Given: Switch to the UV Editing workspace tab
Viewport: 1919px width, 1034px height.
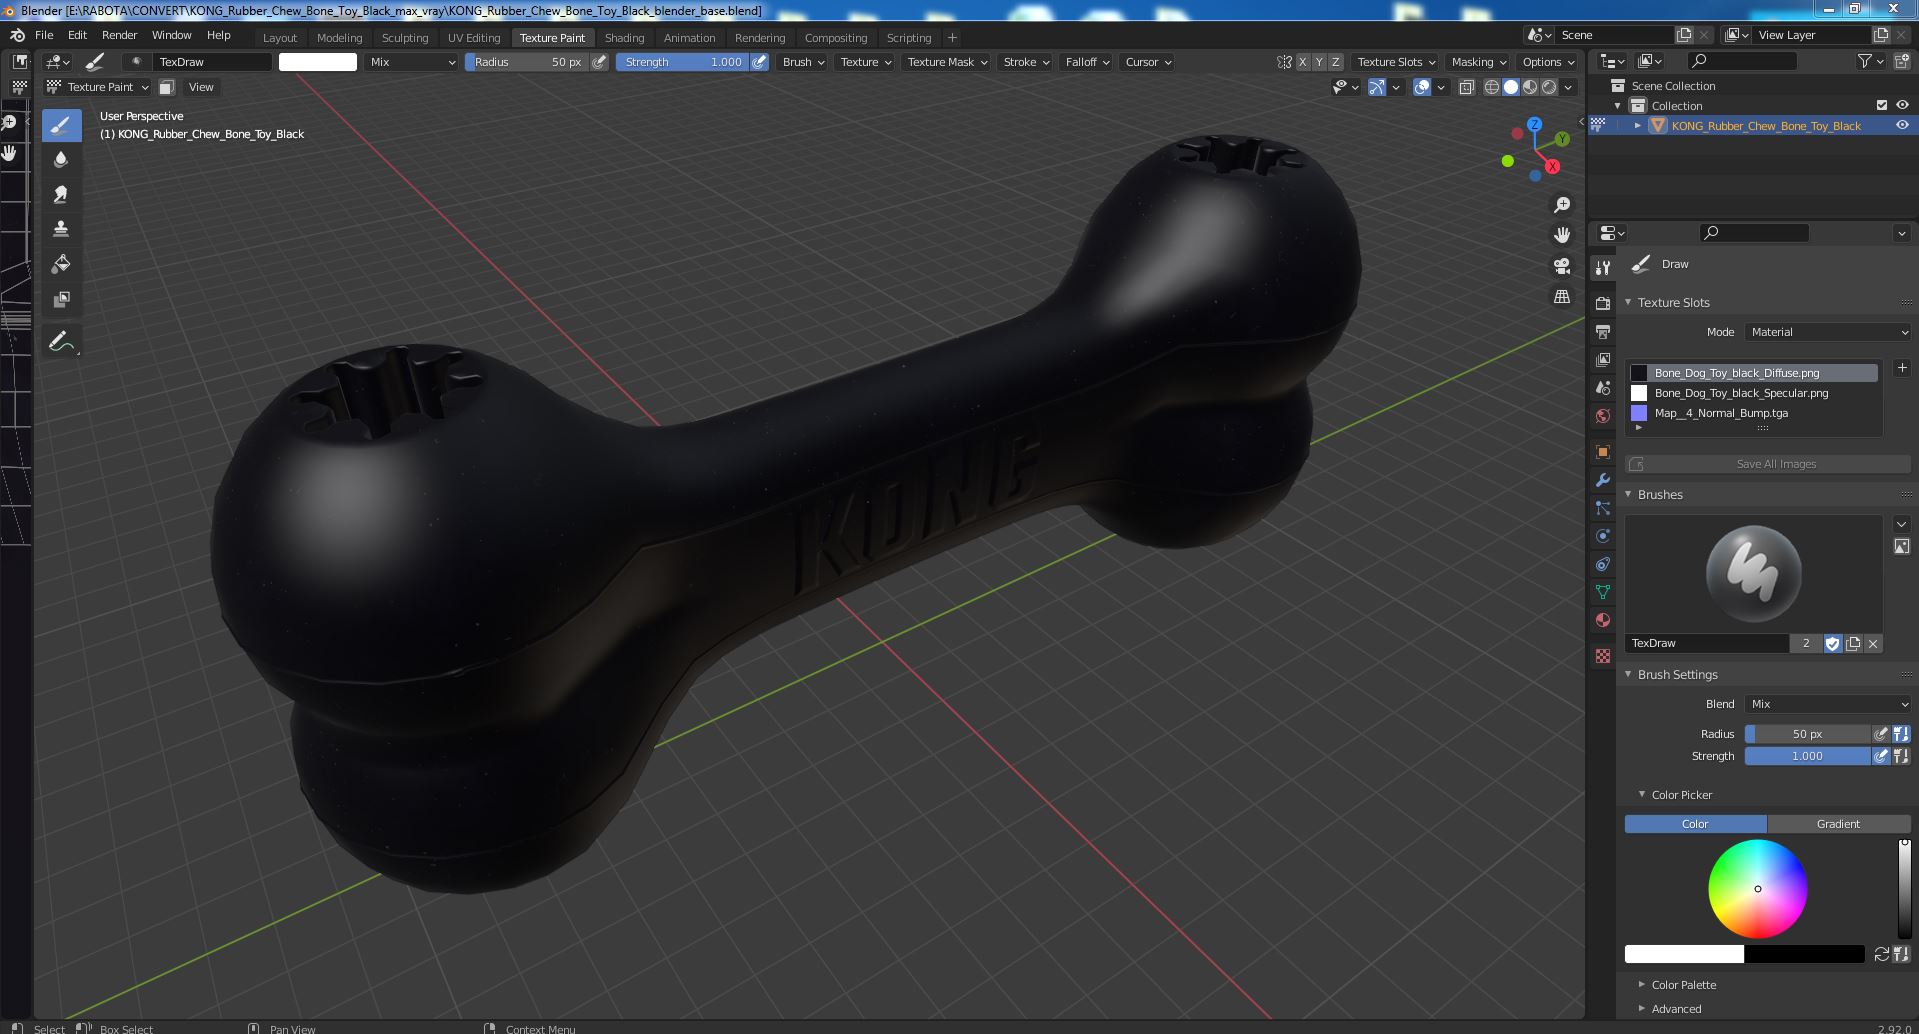Looking at the screenshot, I should [474, 38].
